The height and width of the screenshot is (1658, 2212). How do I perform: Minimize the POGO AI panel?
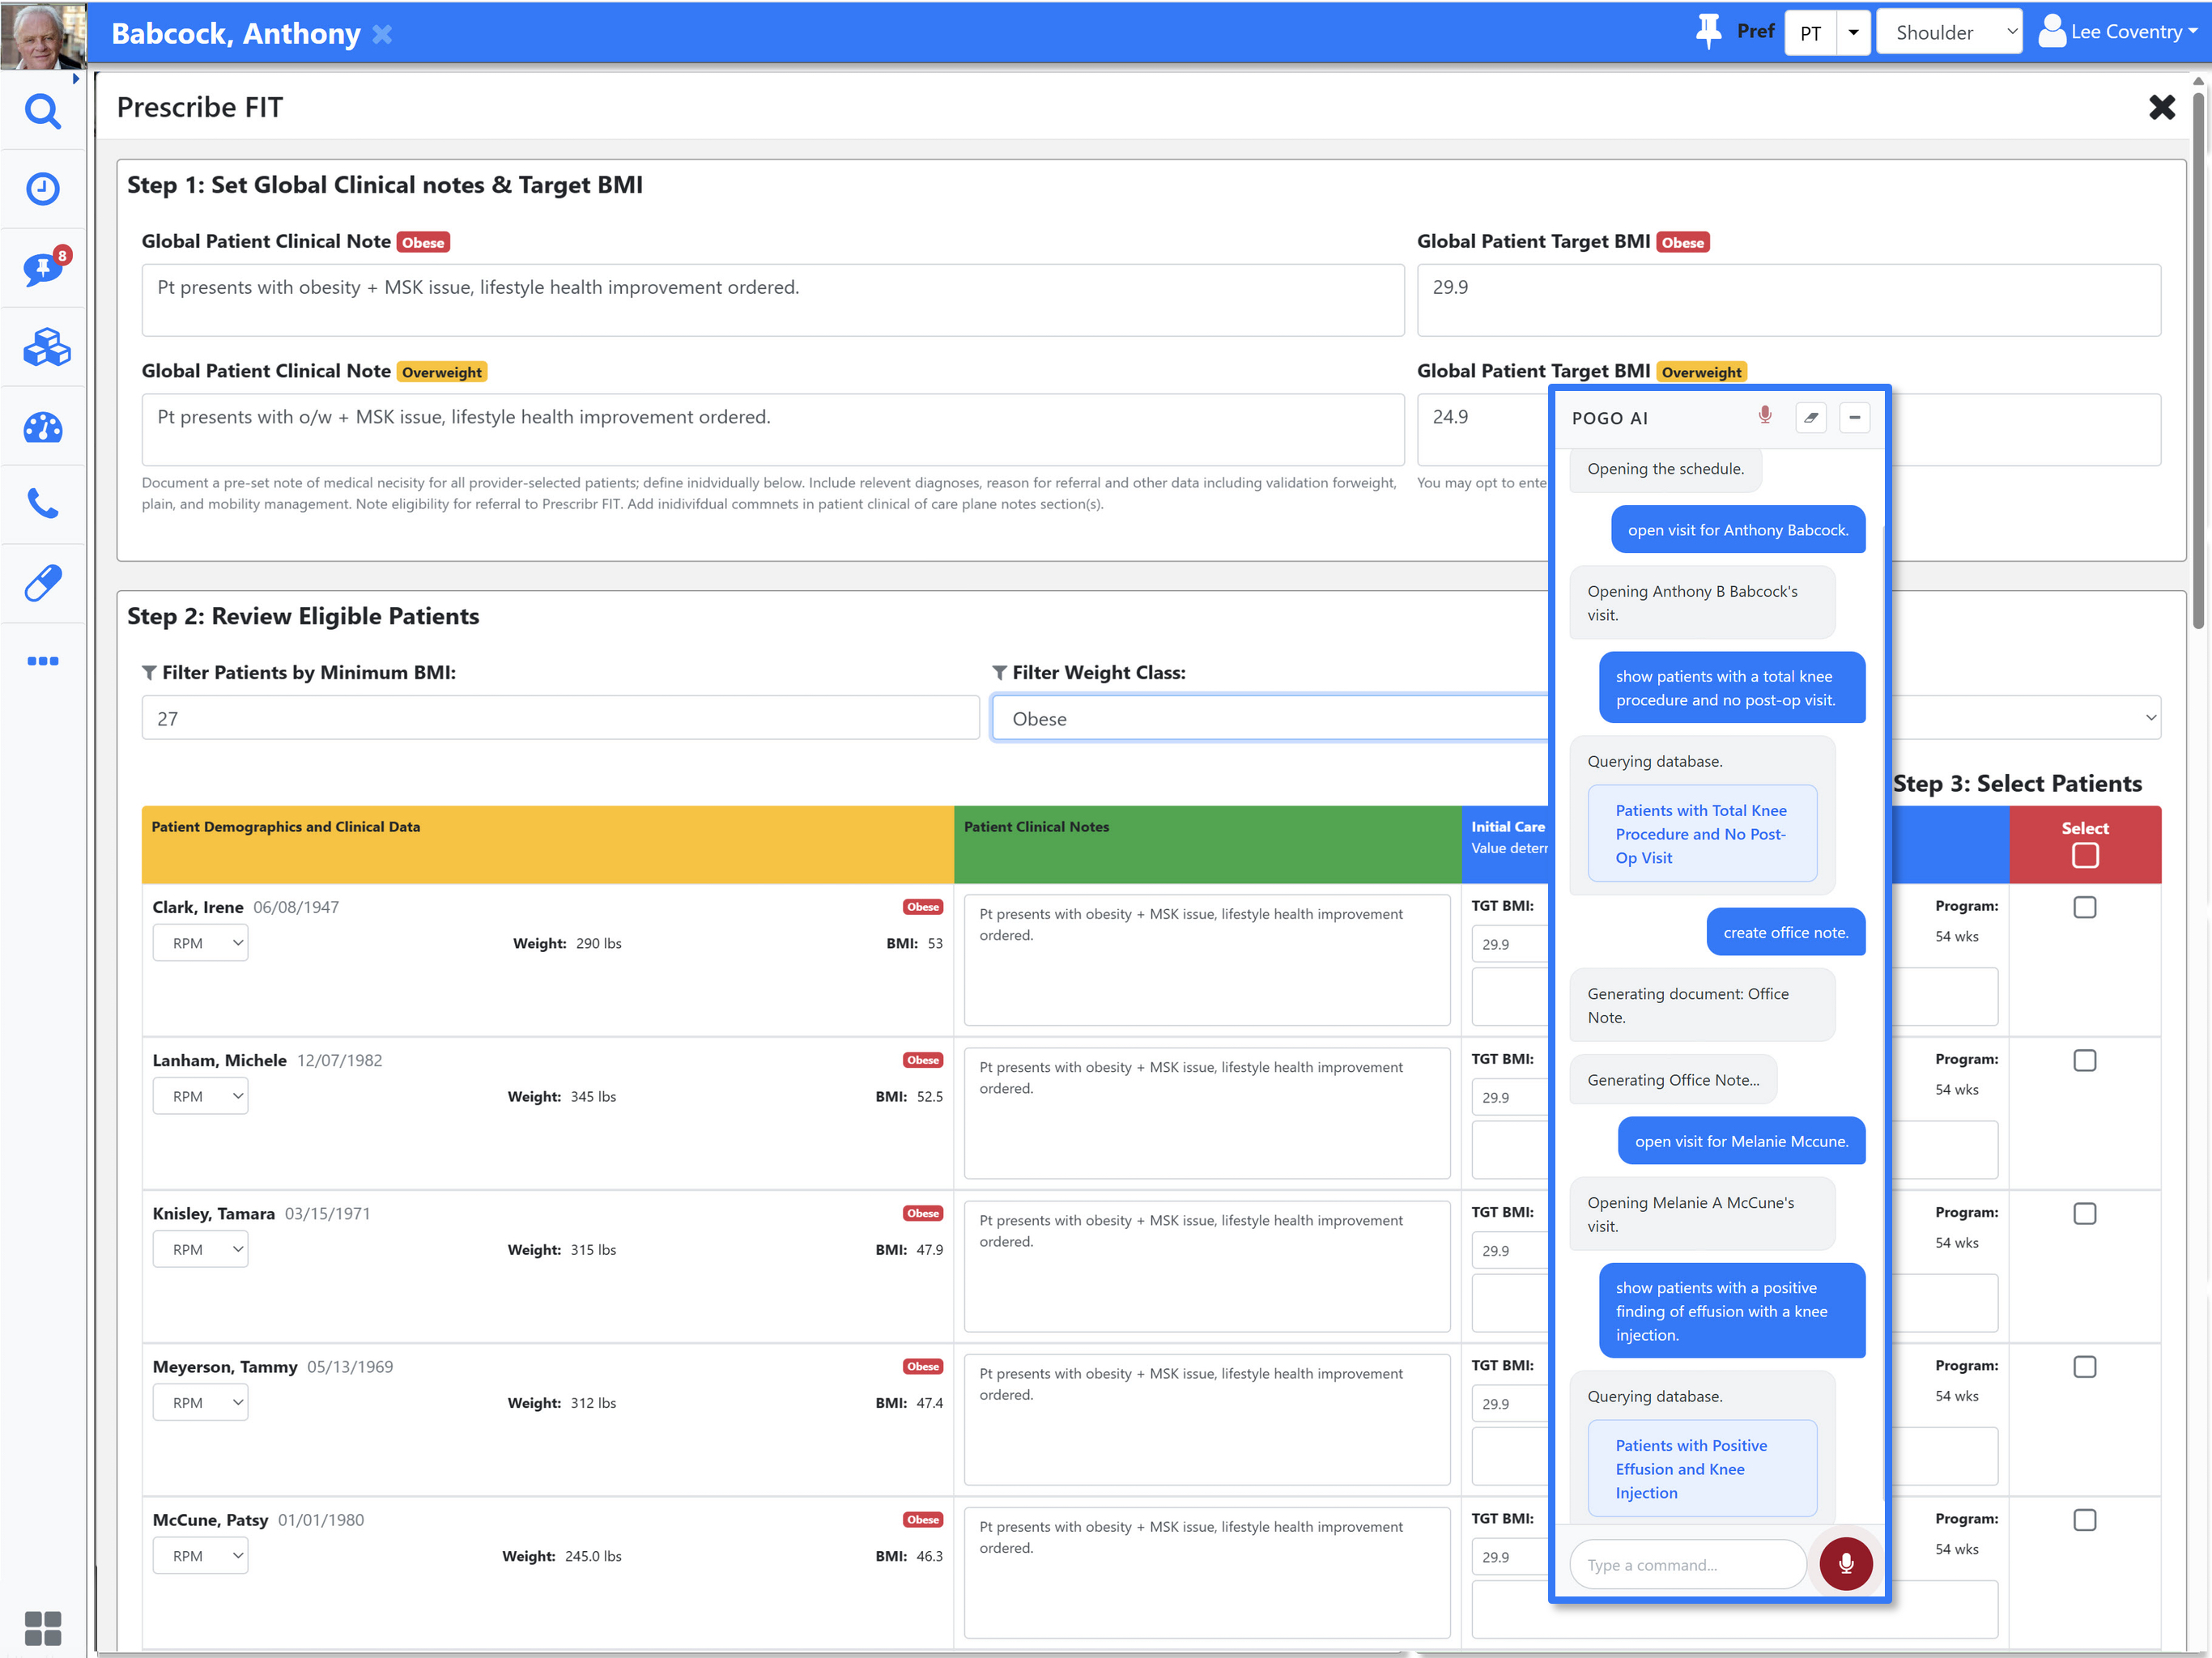tap(1854, 418)
